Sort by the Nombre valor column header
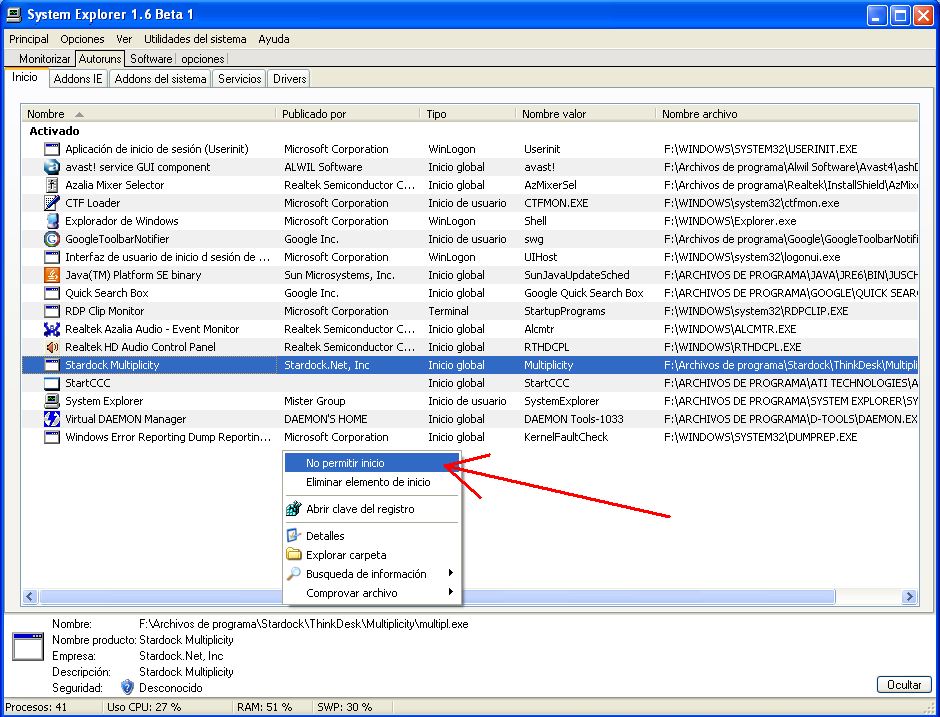The image size is (940, 717). pyautogui.click(x=586, y=114)
